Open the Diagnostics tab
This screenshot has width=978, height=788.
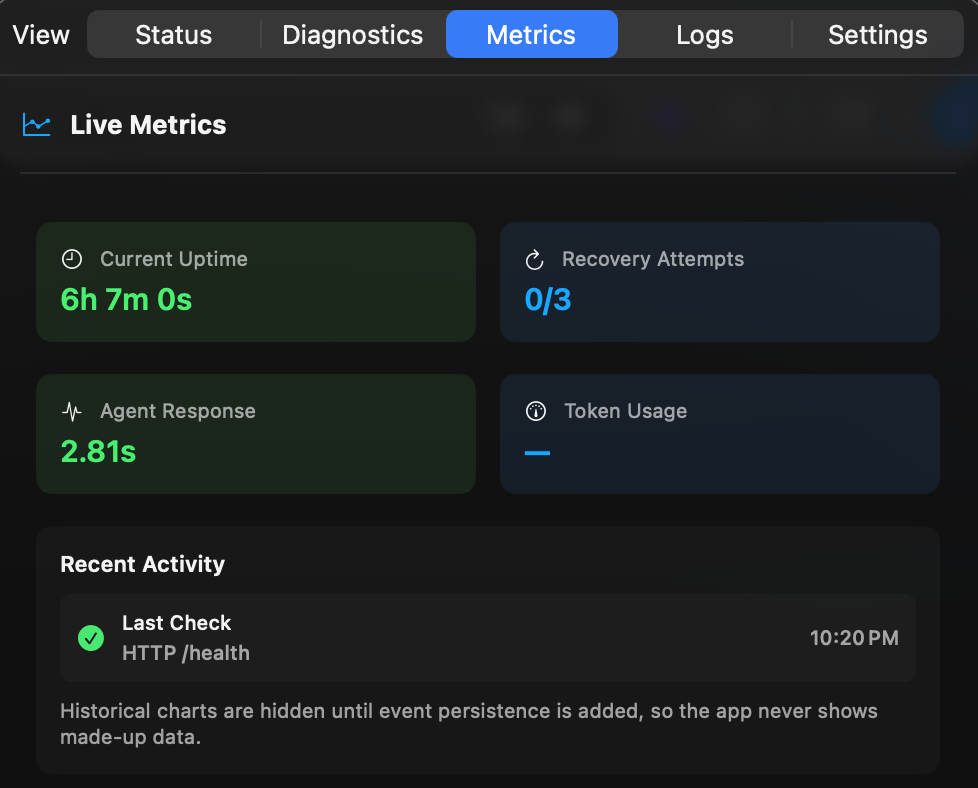click(x=352, y=34)
